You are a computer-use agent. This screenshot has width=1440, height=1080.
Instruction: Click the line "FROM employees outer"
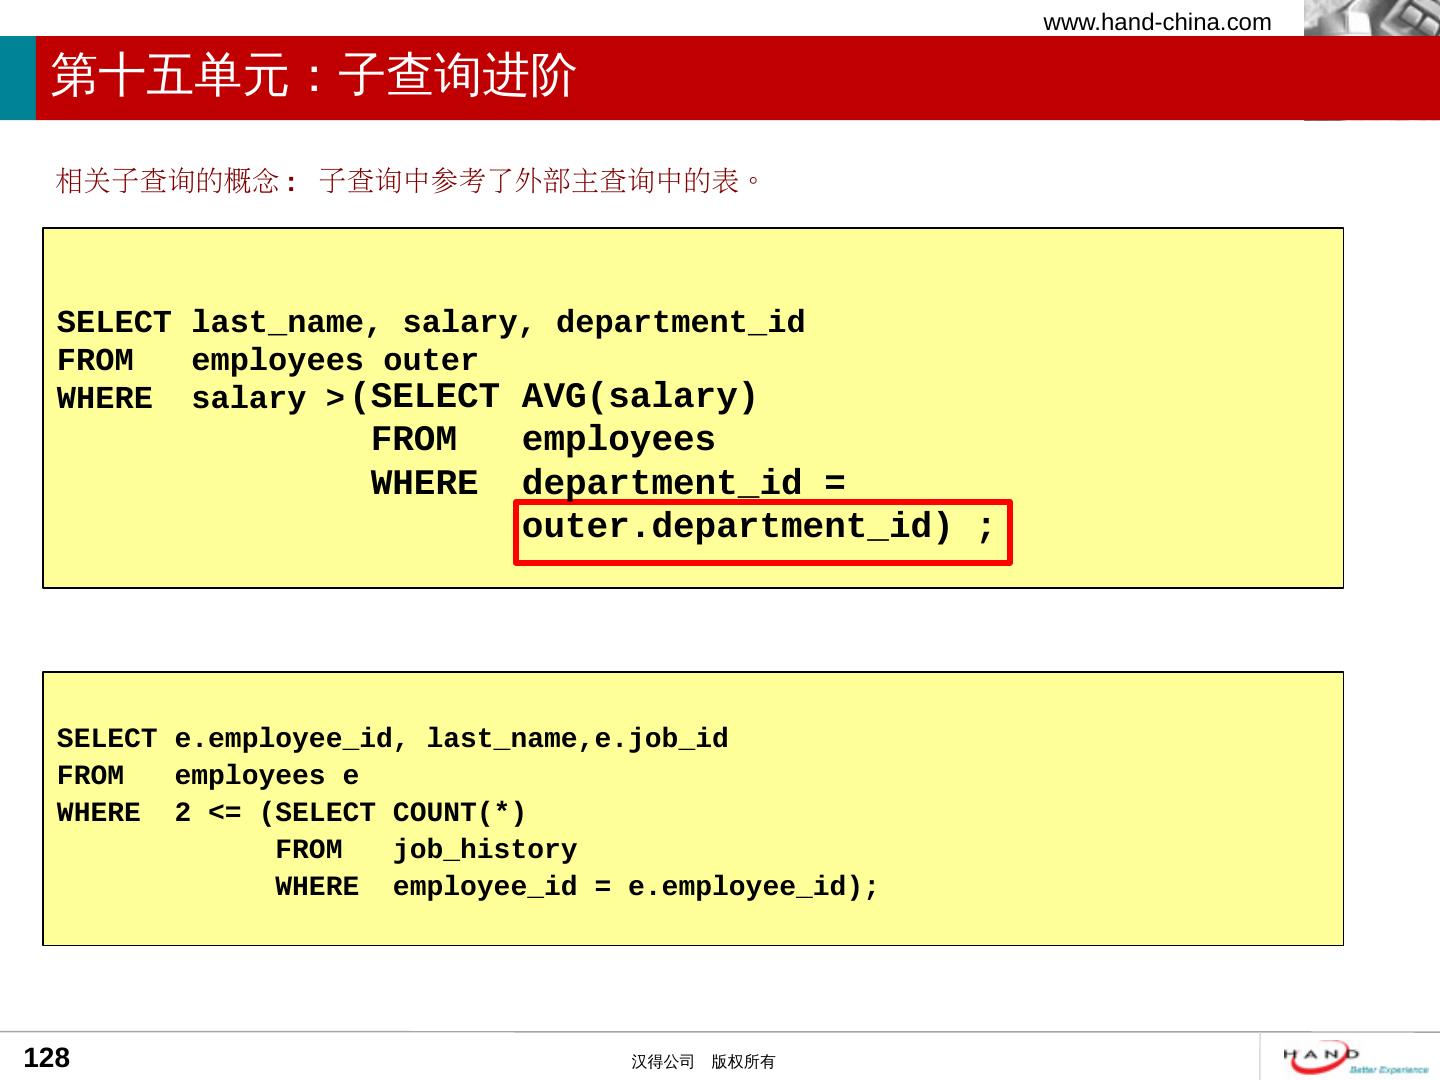[267, 360]
